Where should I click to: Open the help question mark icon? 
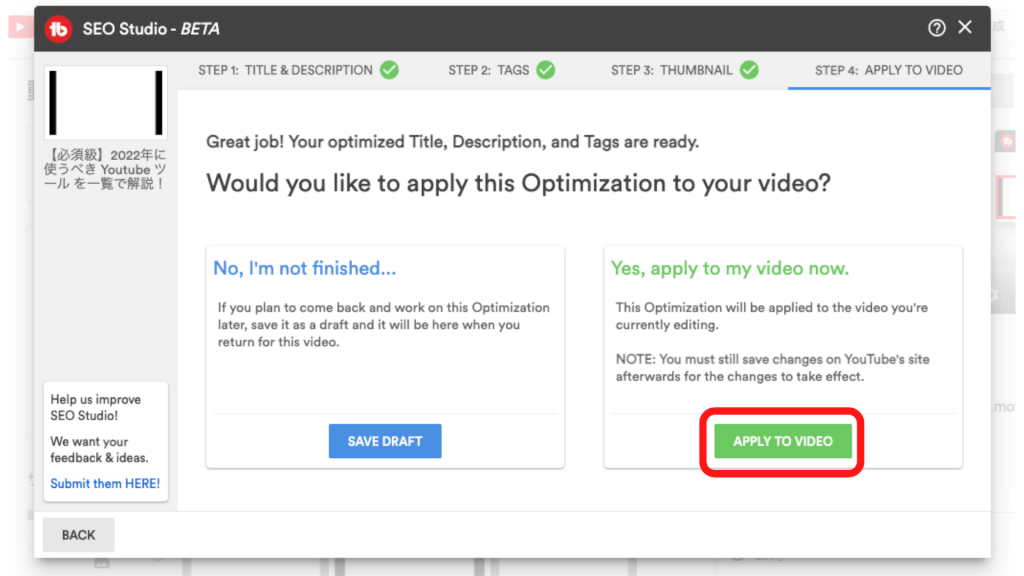936,28
